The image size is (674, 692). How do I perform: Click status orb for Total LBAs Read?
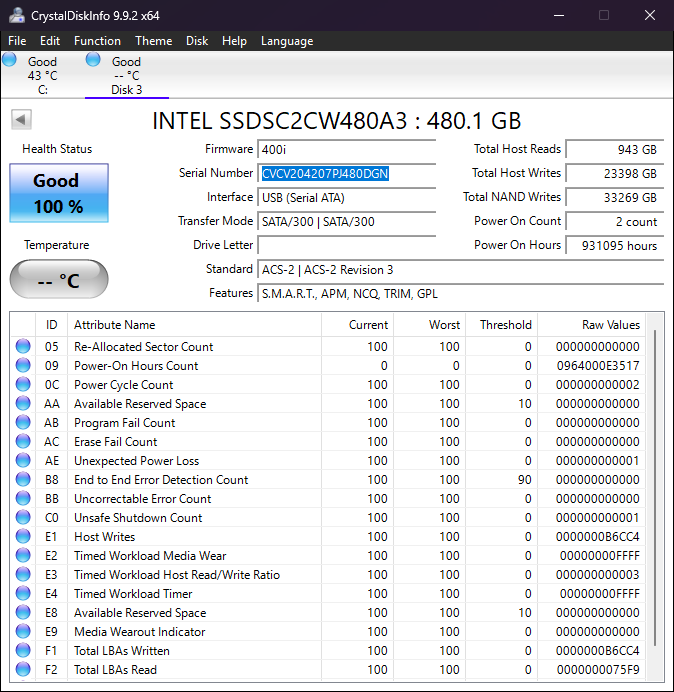point(23,669)
